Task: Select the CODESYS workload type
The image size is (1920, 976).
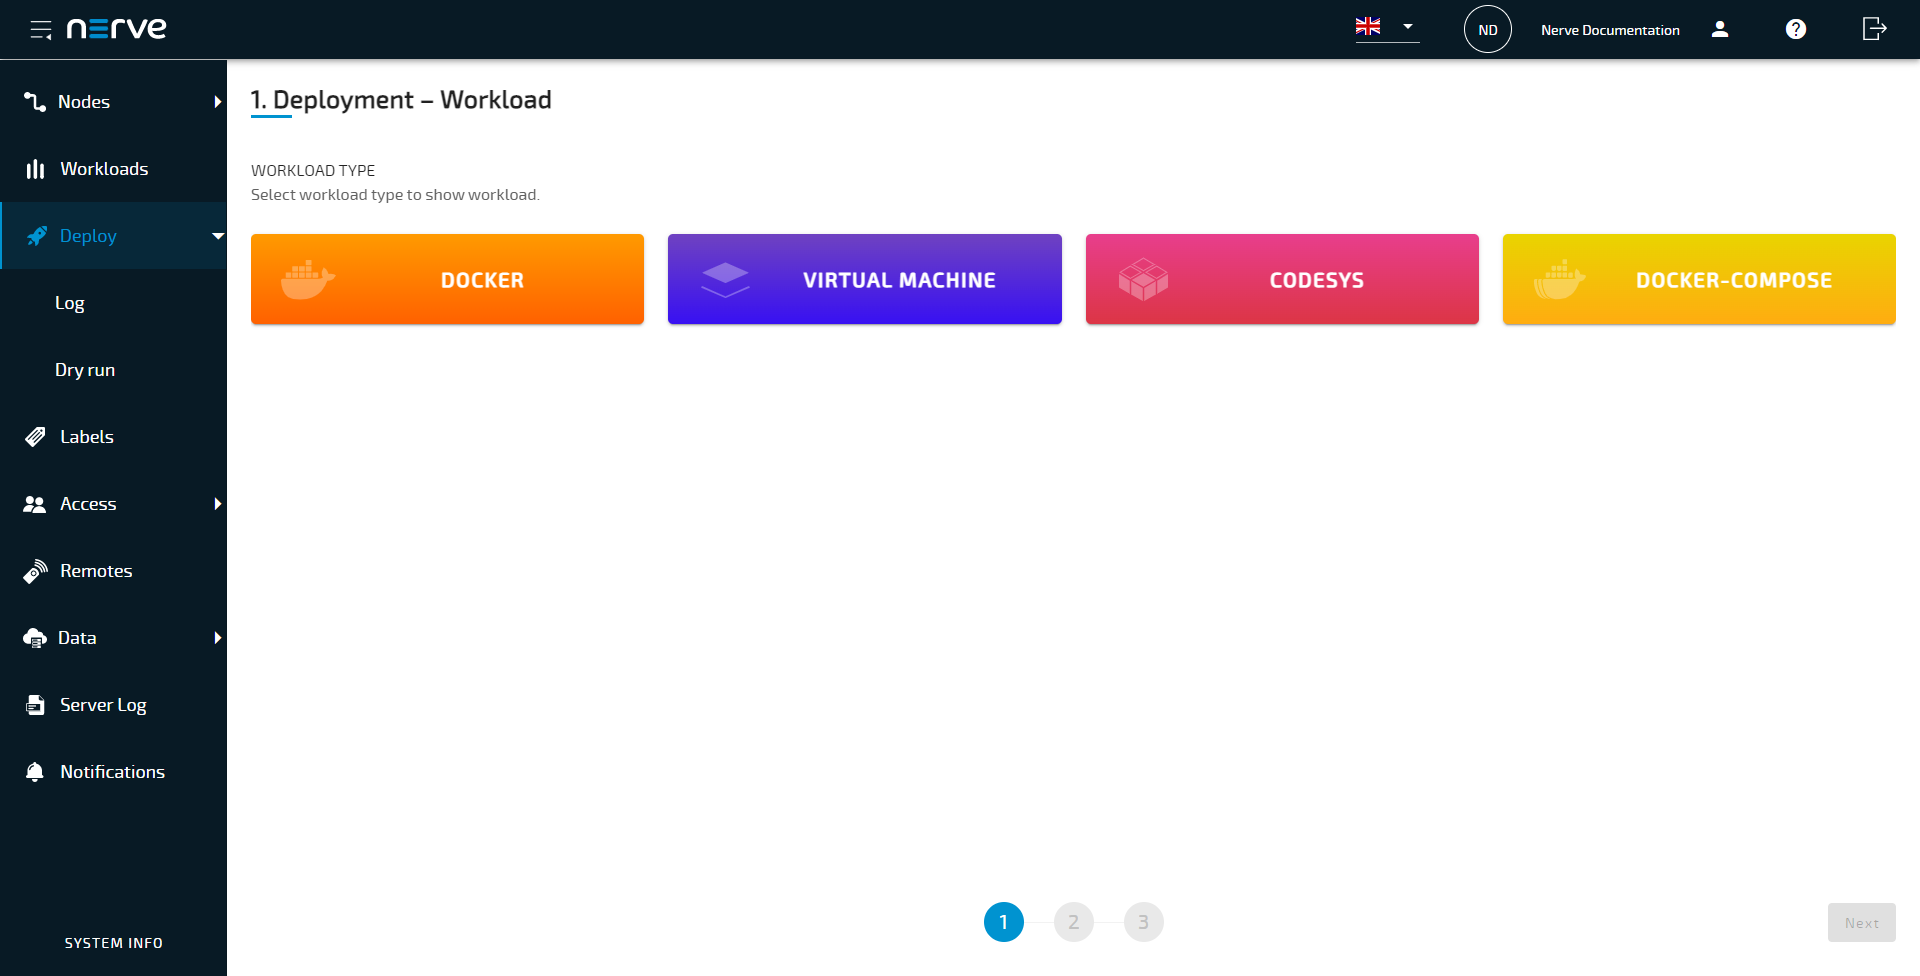Action: [x=1281, y=279]
